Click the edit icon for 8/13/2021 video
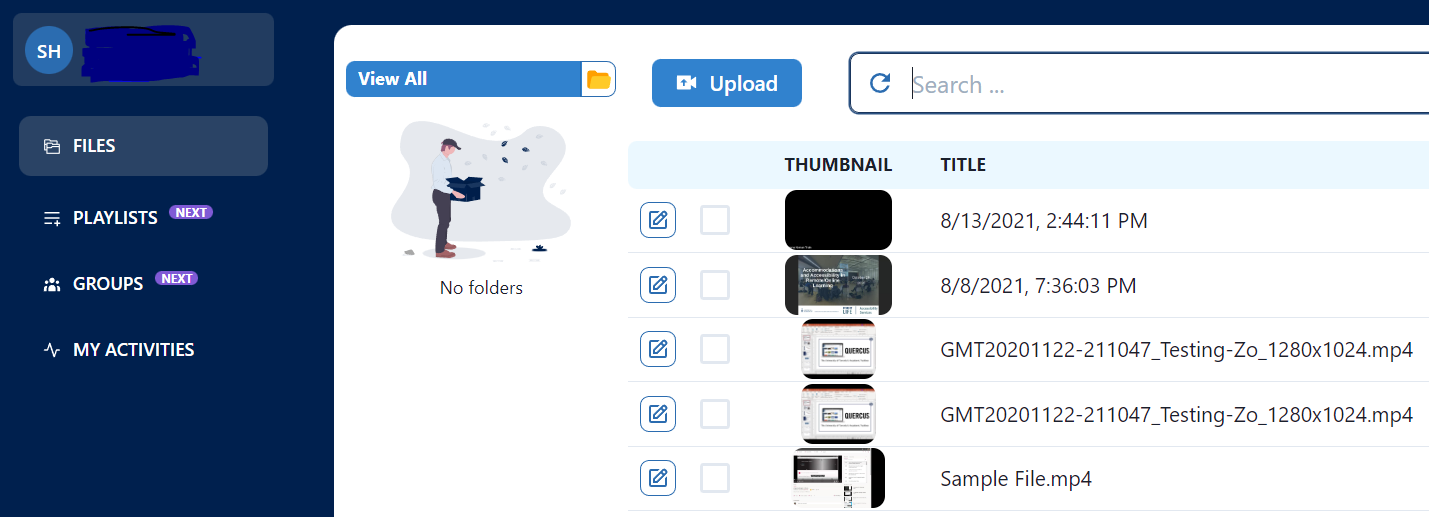 click(x=658, y=220)
